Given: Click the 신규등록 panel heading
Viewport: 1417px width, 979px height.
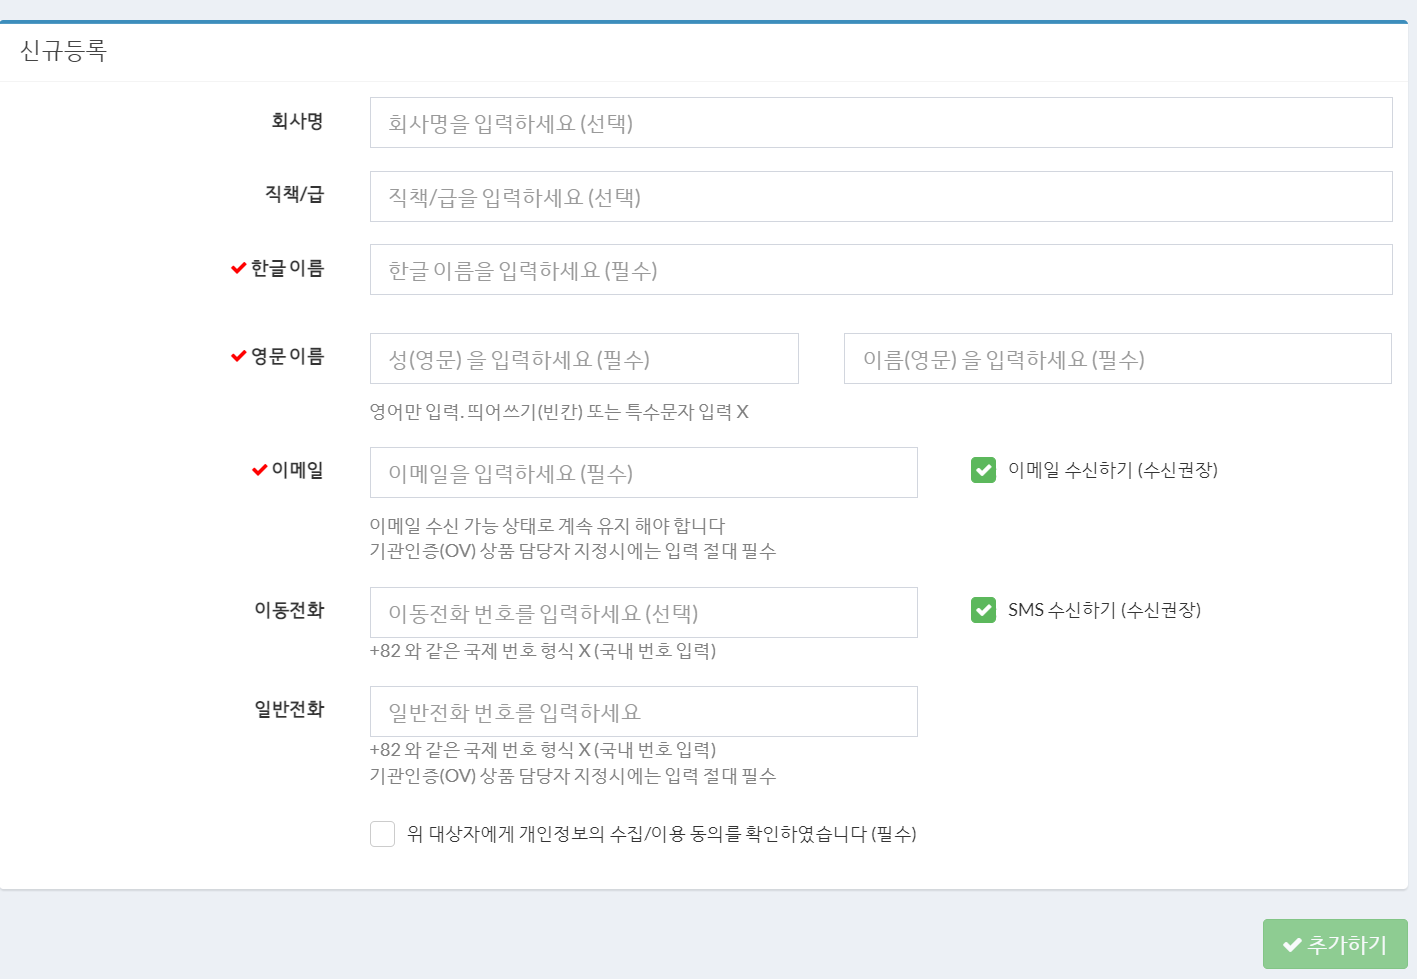Looking at the screenshot, I should pyautogui.click(x=63, y=51).
